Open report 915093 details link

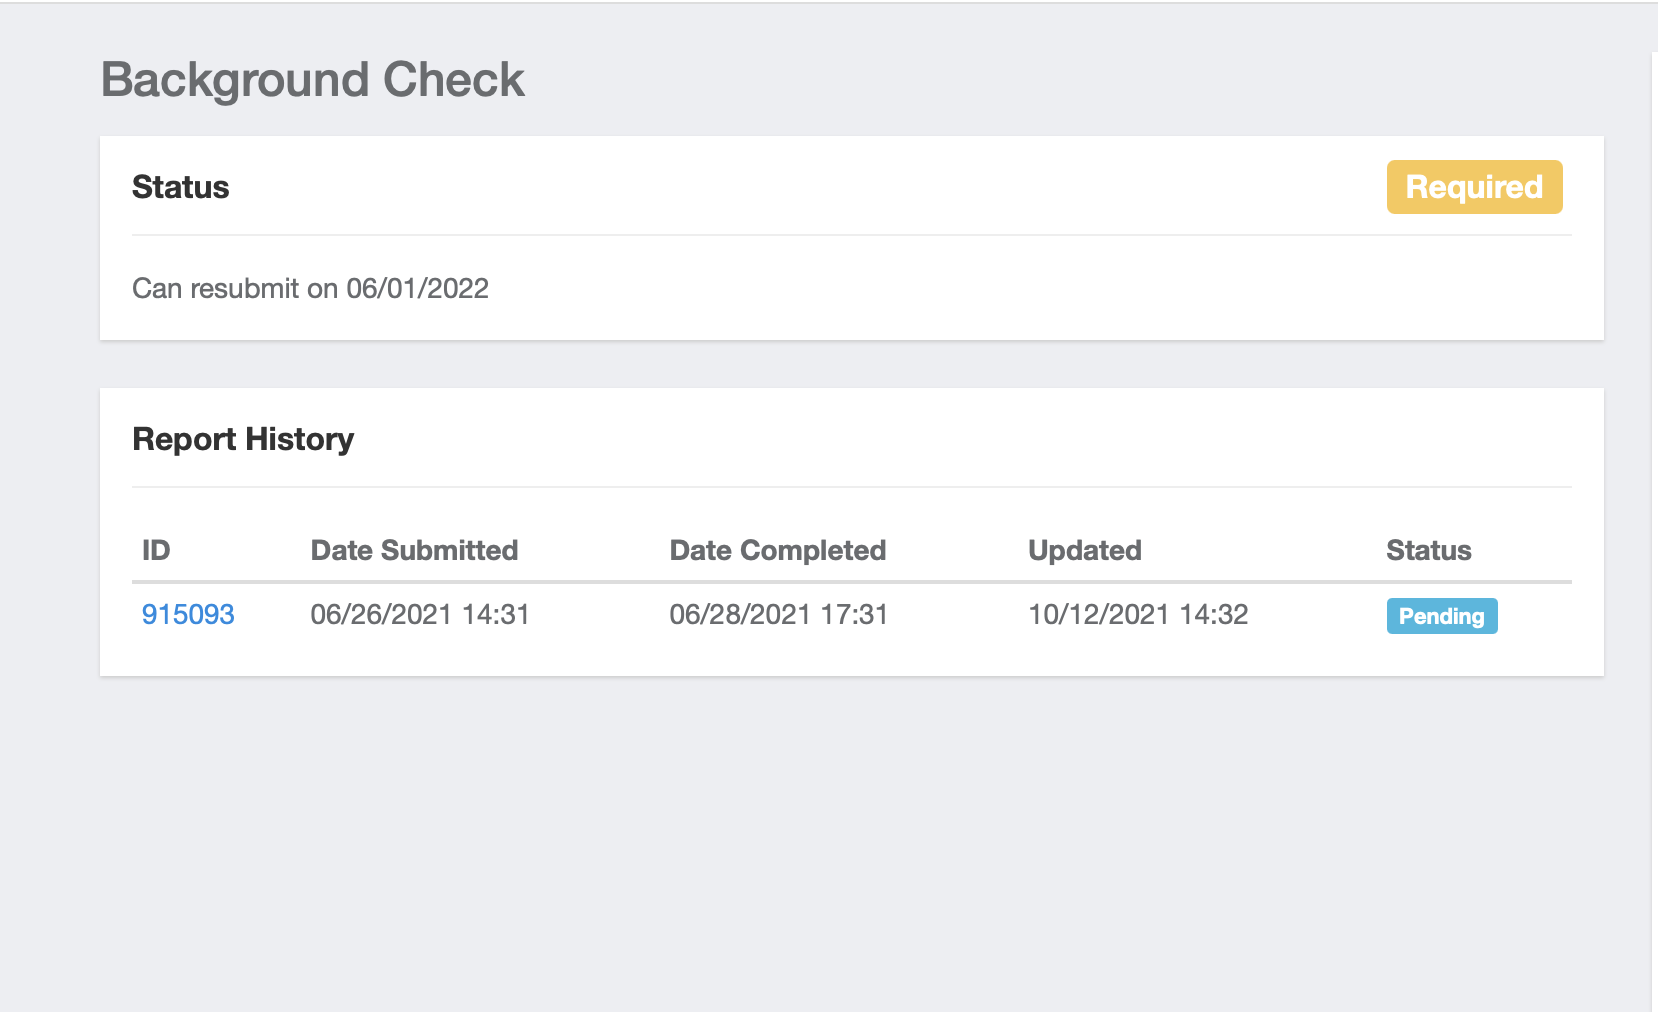pos(188,614)
